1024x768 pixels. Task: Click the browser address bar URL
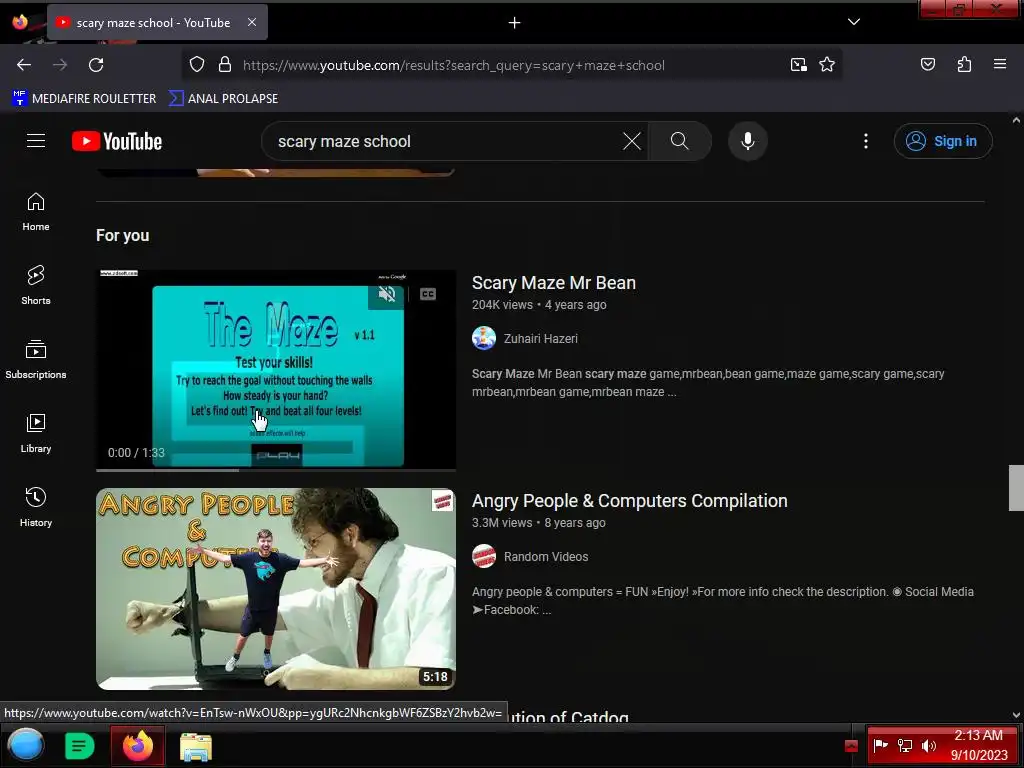click(454, 65)
